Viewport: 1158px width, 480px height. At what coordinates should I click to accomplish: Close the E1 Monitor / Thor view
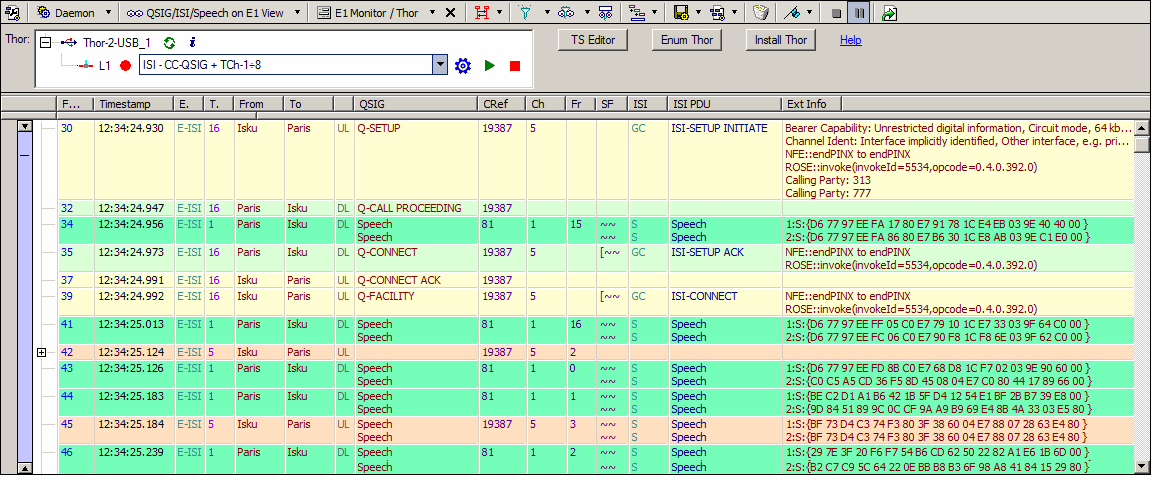coord(450,13)
